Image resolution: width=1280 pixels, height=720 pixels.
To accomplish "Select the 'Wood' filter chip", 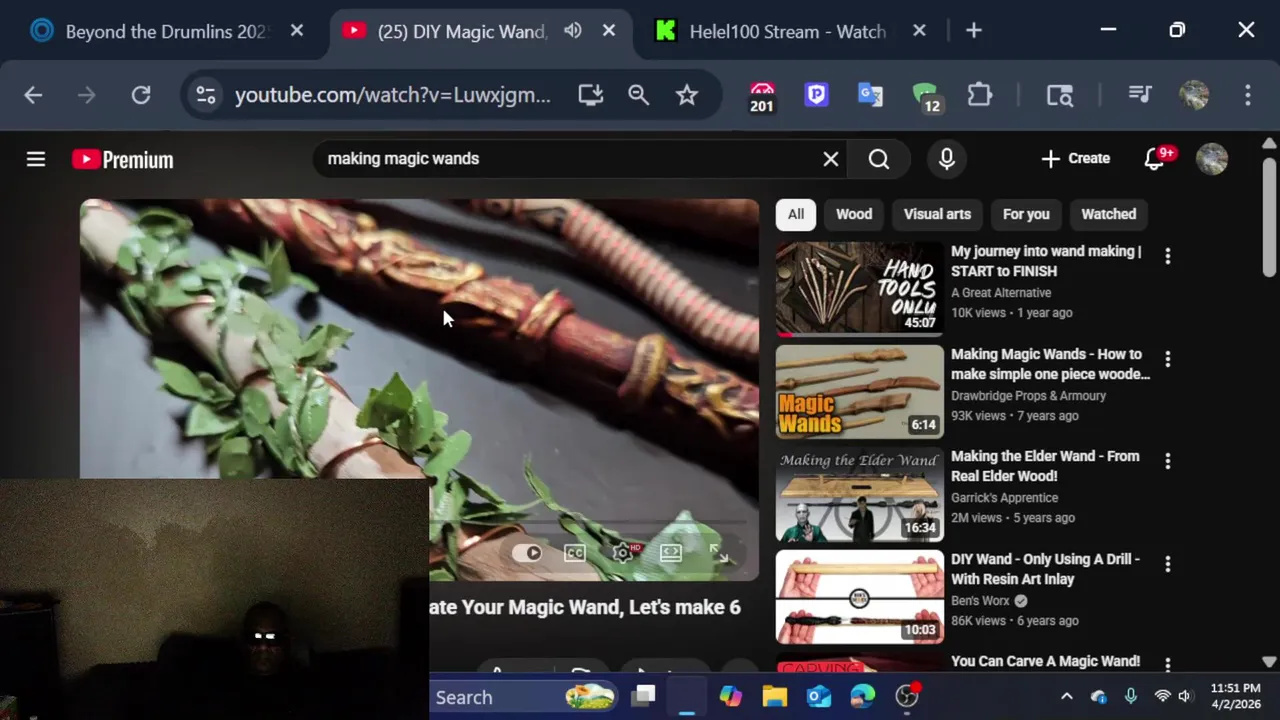I will pos(854,214).
